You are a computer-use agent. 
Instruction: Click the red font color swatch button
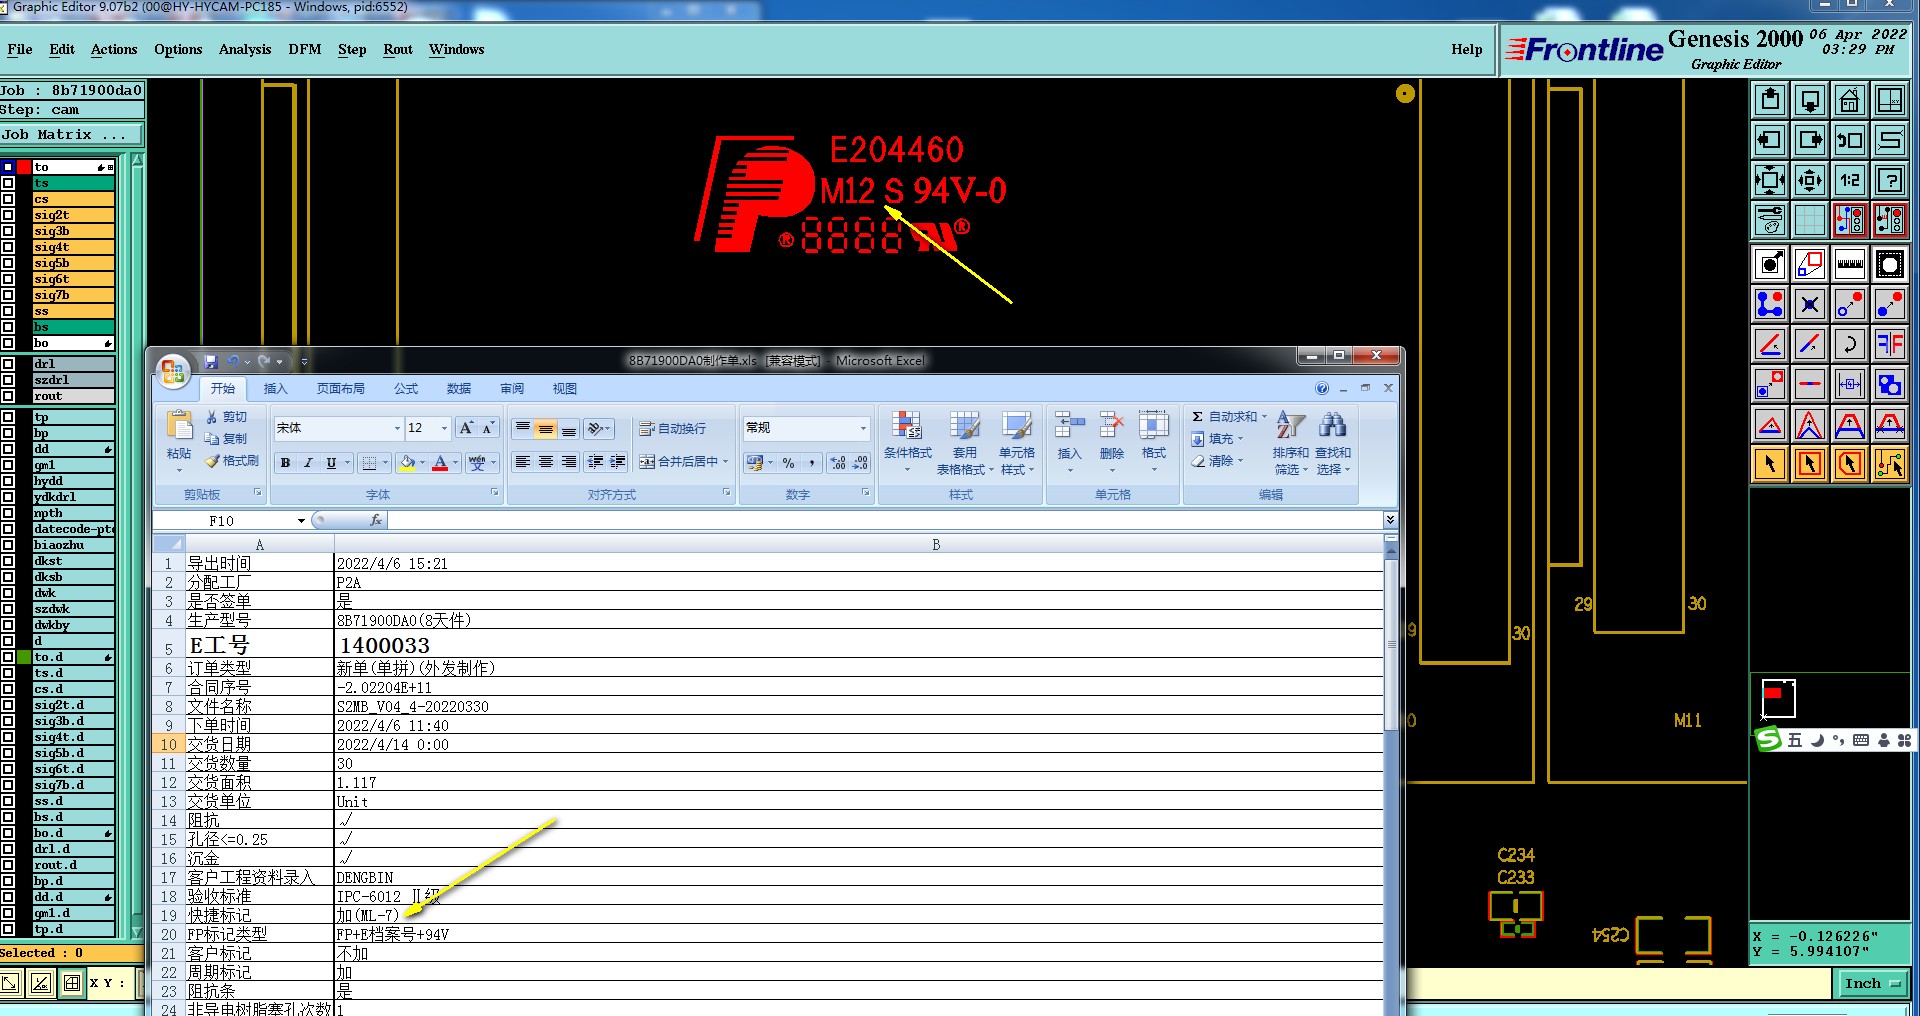pos(439,462)
